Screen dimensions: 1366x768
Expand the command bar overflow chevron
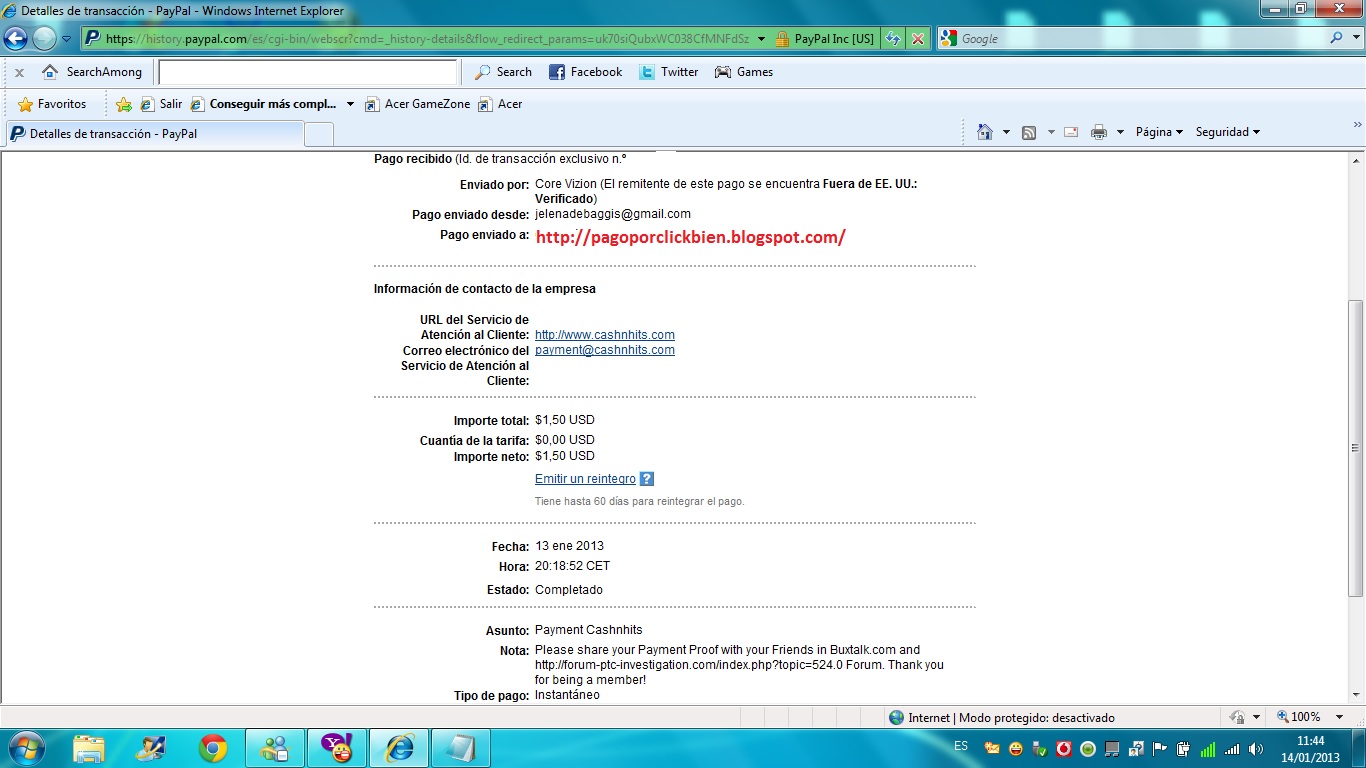coord(1357,125)
